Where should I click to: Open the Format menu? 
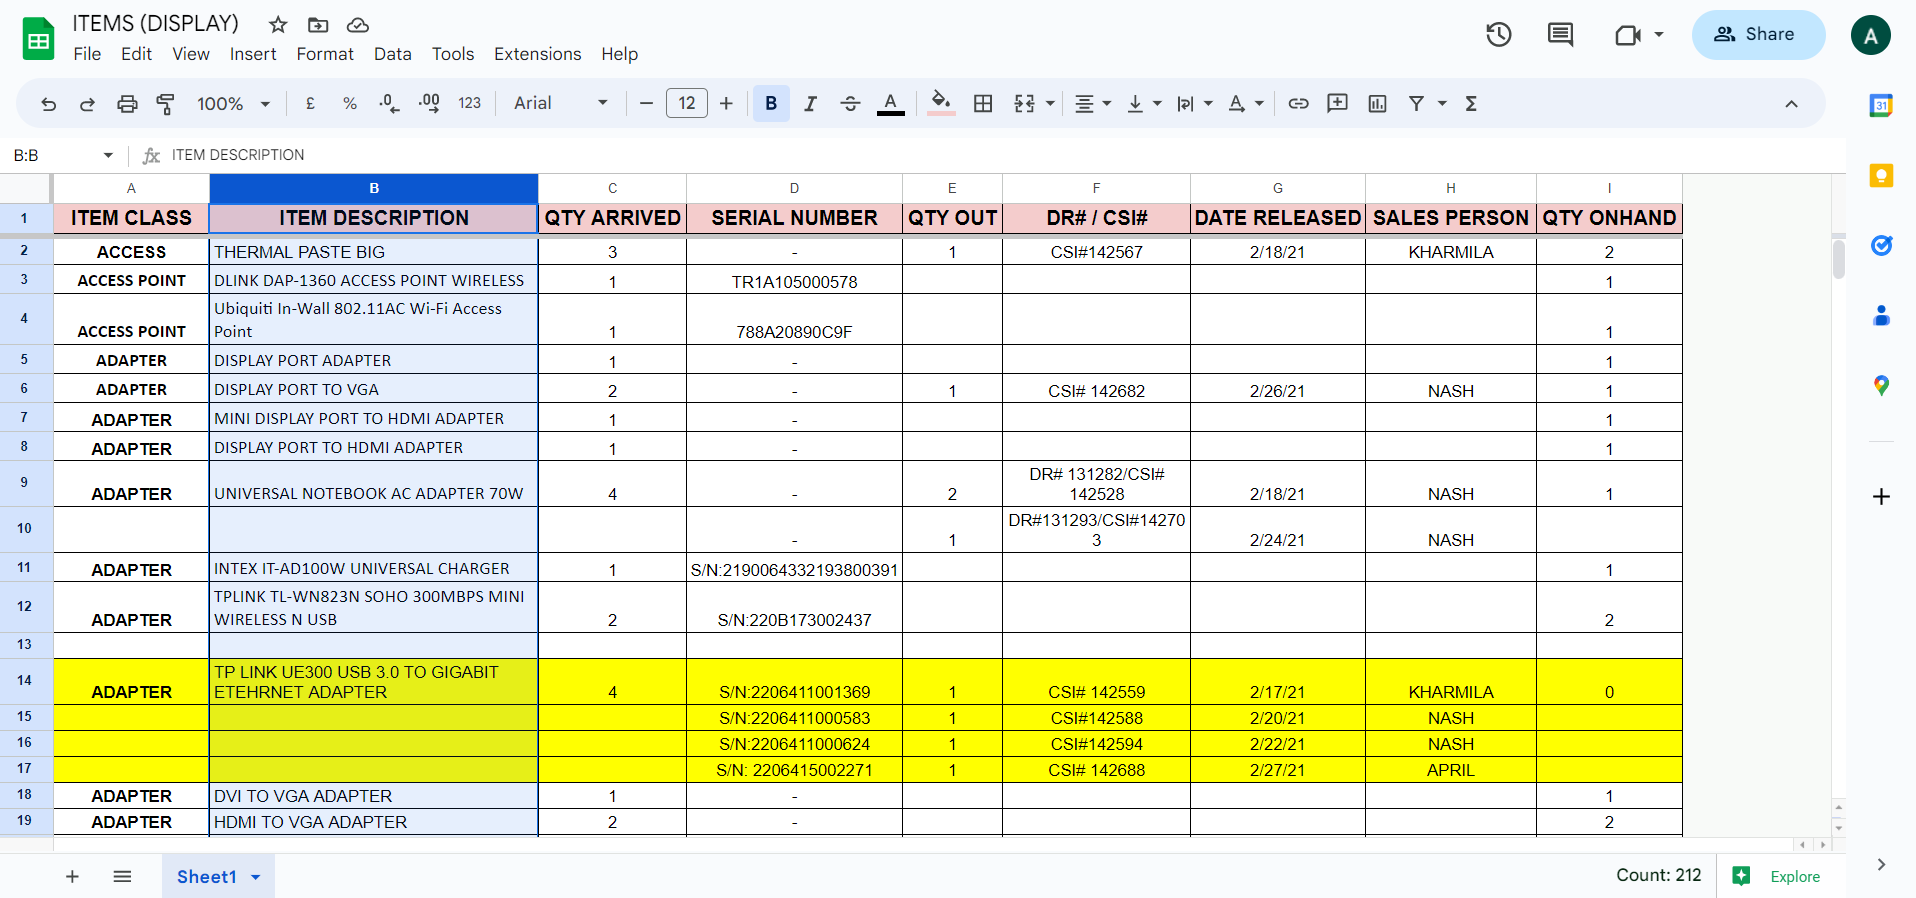[325, 54]
